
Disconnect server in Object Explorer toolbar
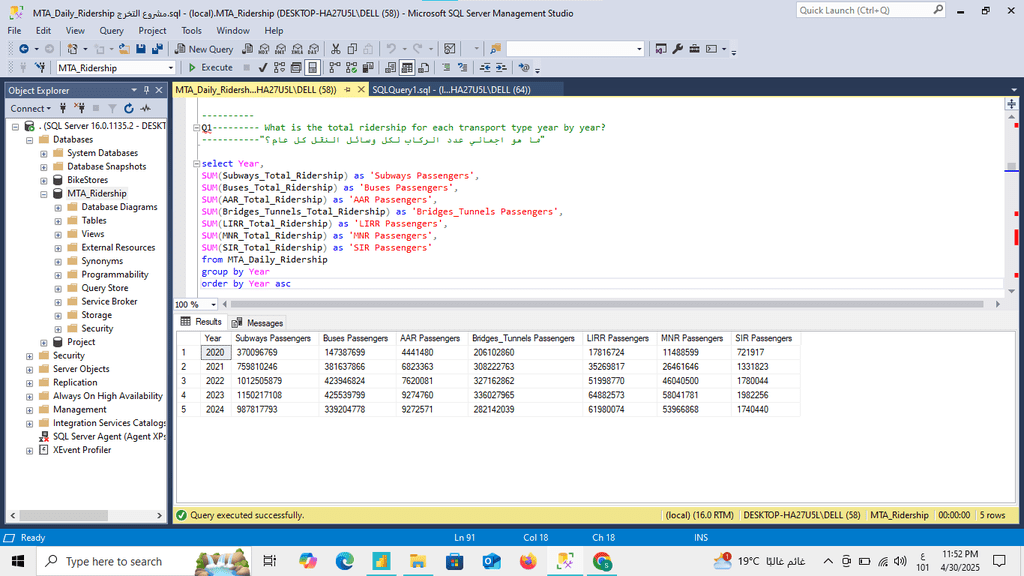tap(79, 108)
